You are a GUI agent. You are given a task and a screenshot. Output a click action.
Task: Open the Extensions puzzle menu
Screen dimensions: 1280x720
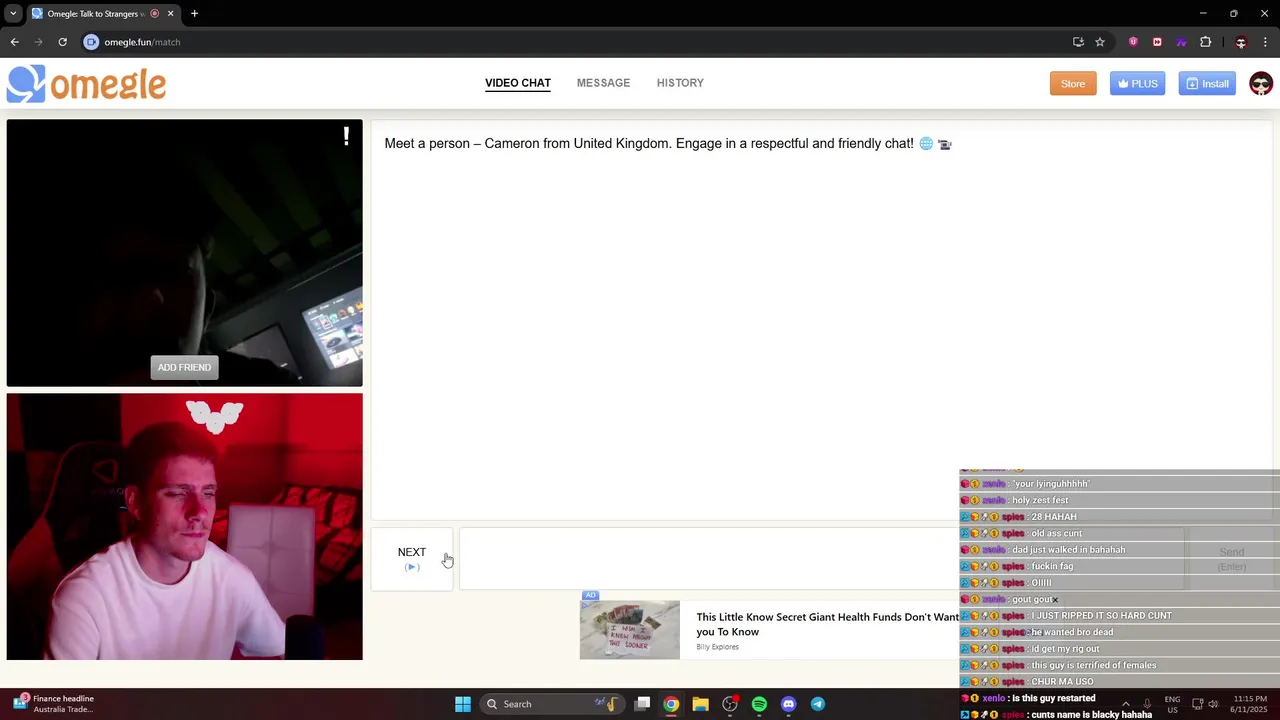1205,42
